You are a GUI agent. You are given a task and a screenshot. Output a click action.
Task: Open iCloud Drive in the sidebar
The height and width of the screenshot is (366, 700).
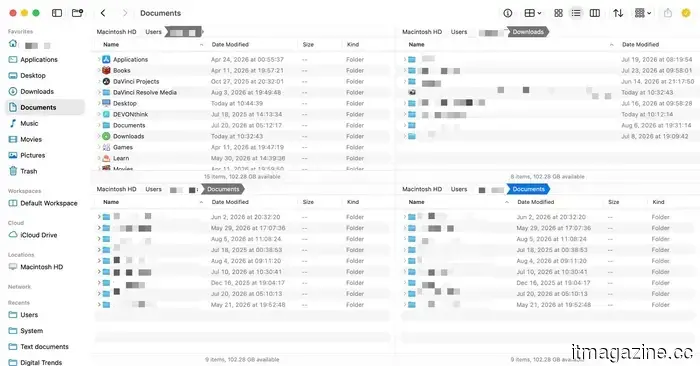point(38,235)
